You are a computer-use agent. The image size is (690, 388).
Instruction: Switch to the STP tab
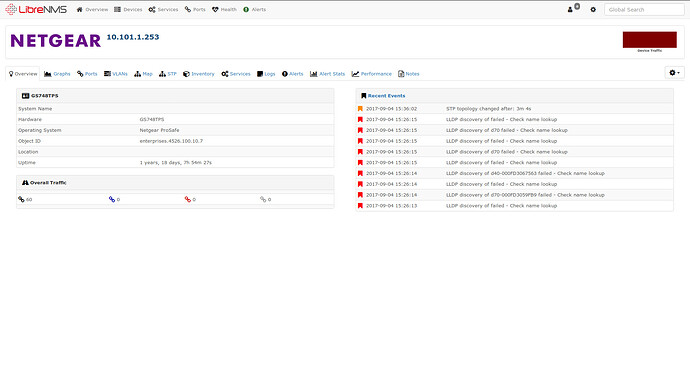[168, 74]
